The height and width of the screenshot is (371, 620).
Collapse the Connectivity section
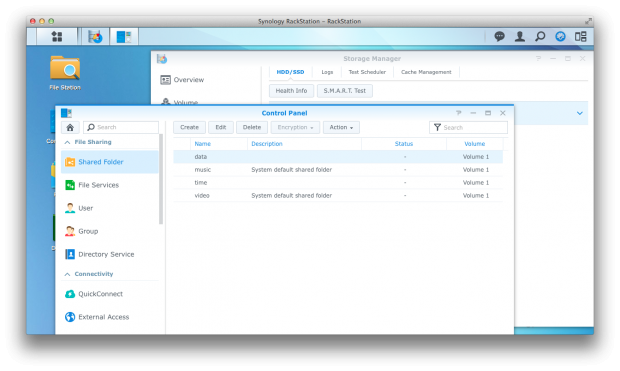pos(68,274)
